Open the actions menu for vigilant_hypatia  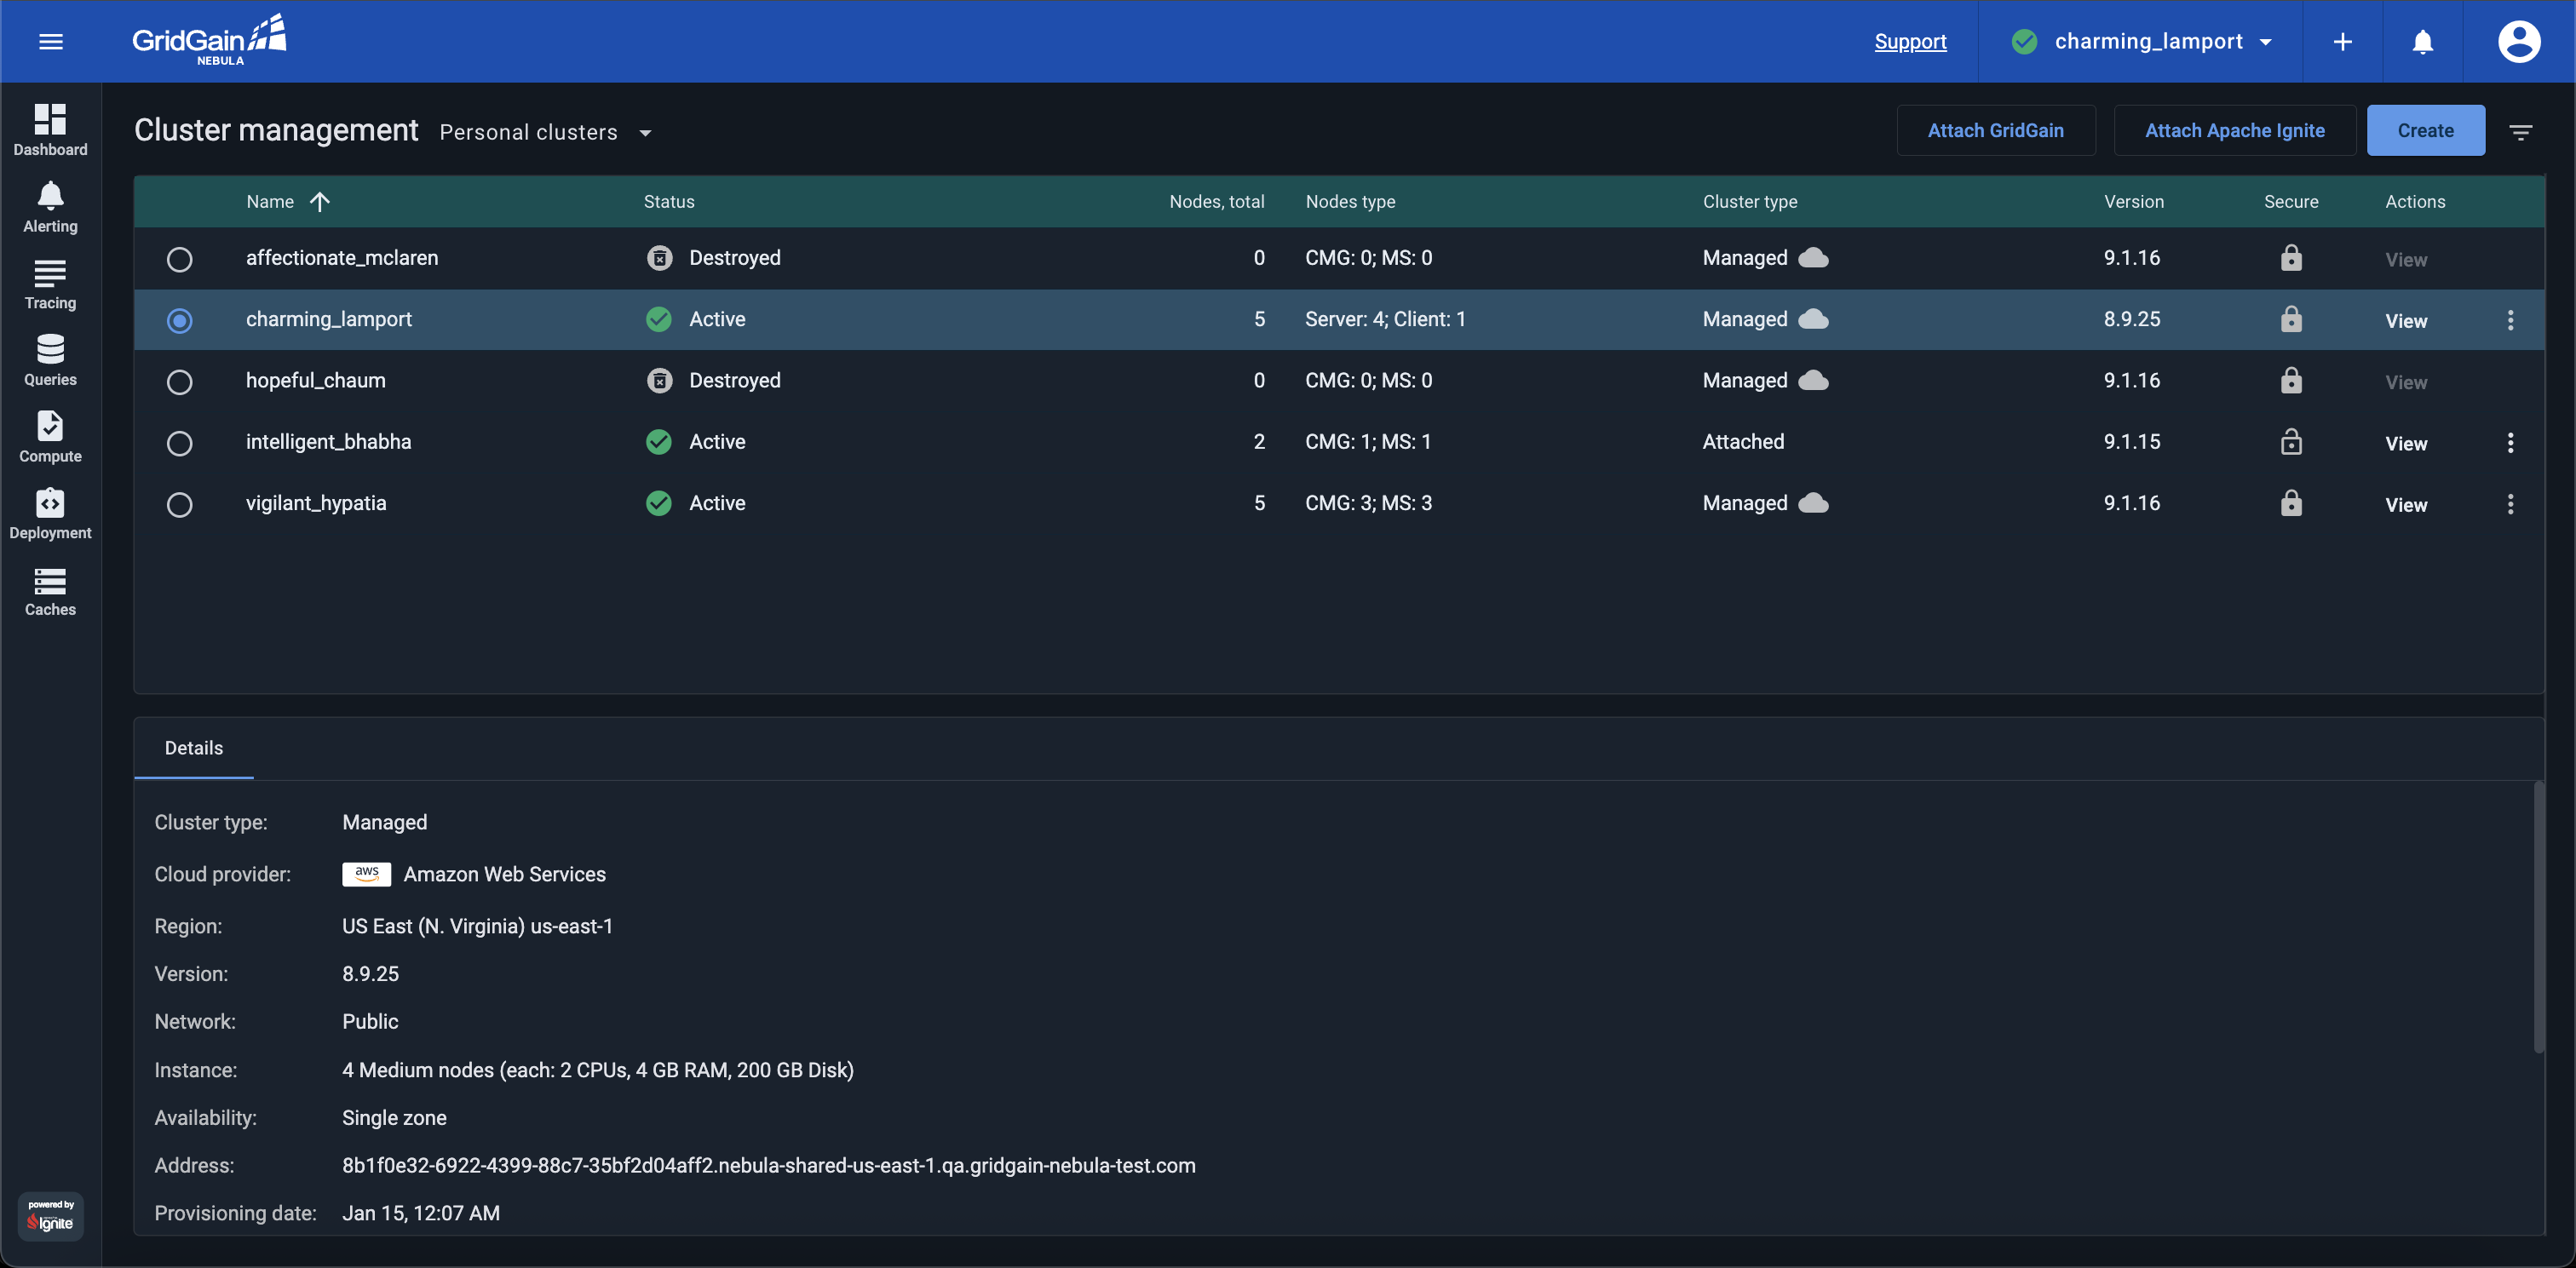coord(2510,505)
